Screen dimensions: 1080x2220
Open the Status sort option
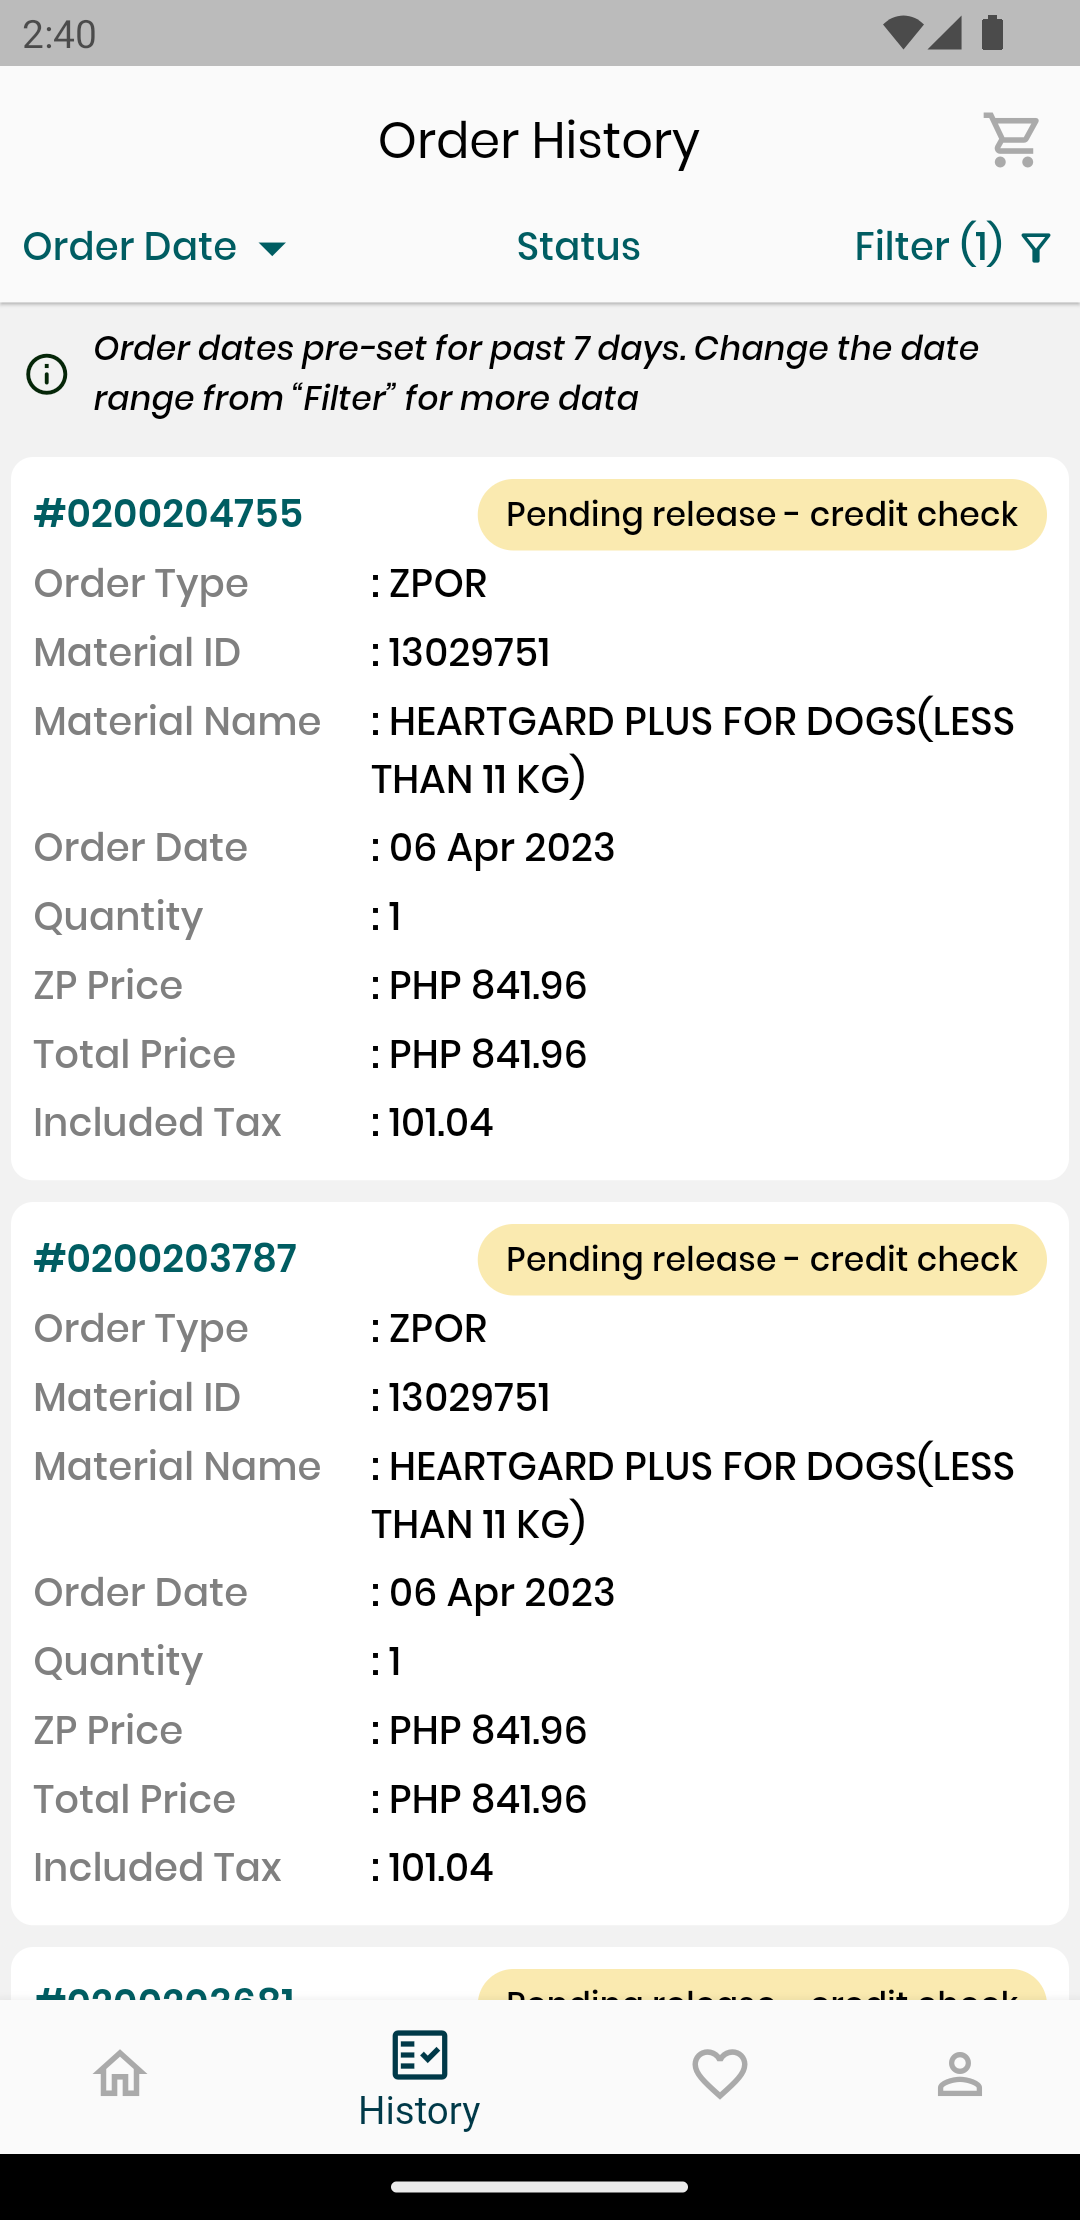(x=578, y=247)
